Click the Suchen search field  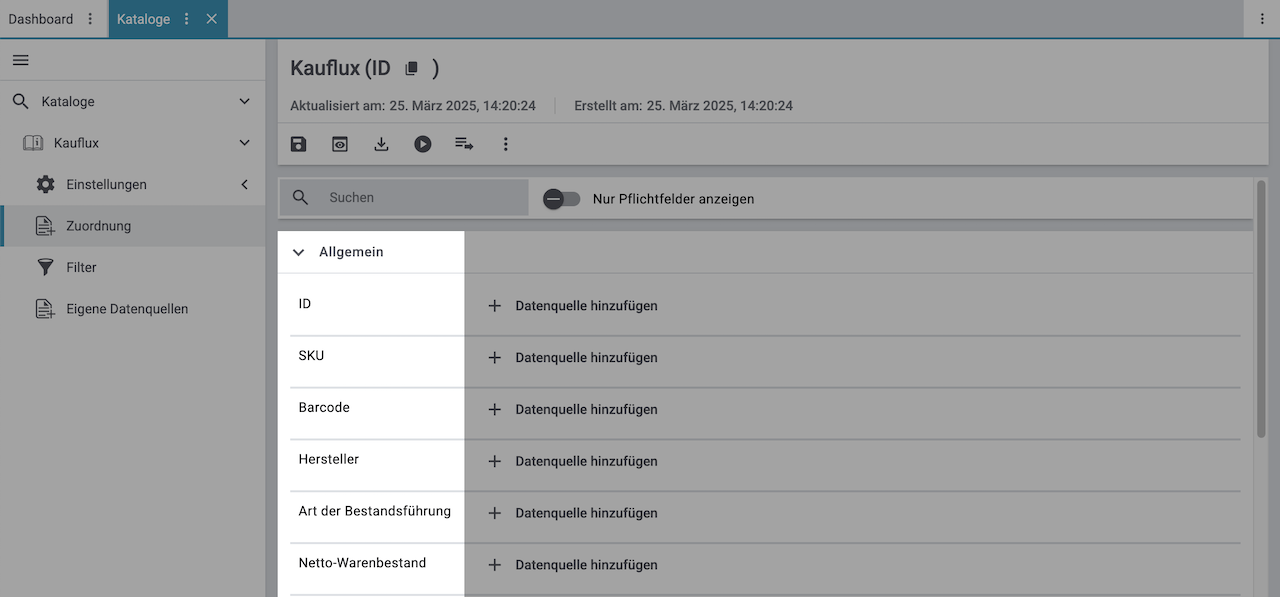click(420, 198)
